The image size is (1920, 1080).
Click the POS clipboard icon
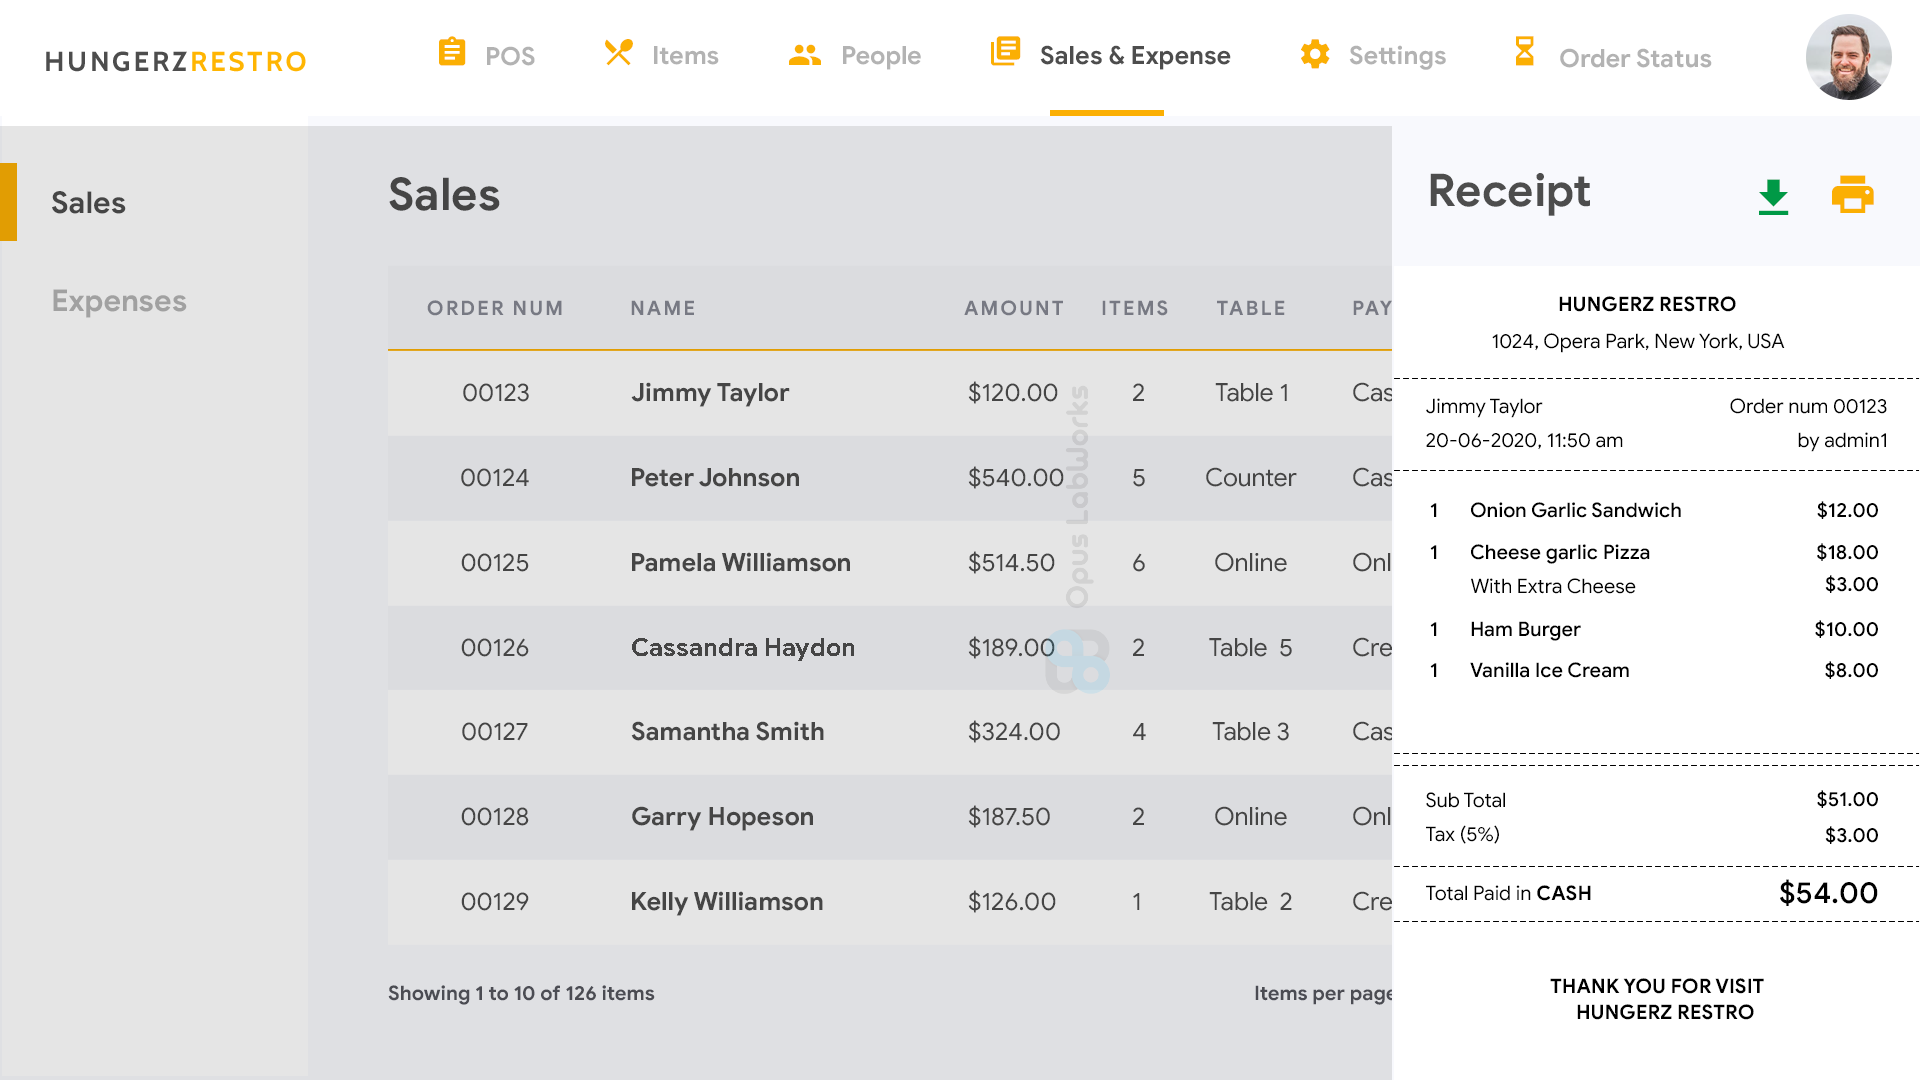(452, 52)
